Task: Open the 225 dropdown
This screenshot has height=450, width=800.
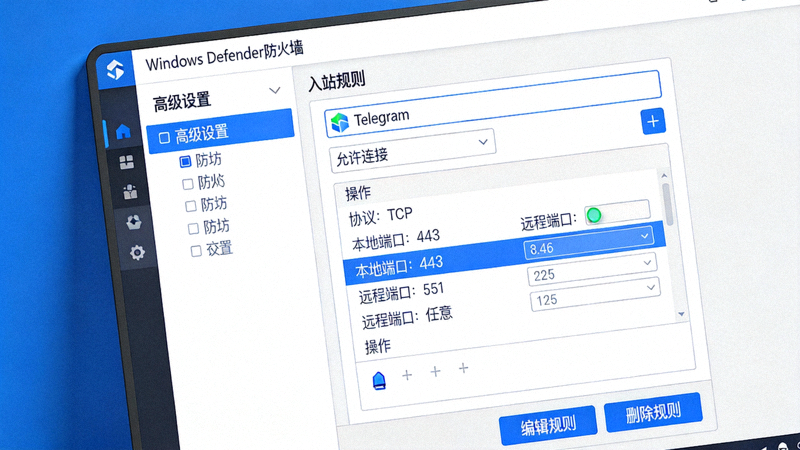Action: coord(592,269)
